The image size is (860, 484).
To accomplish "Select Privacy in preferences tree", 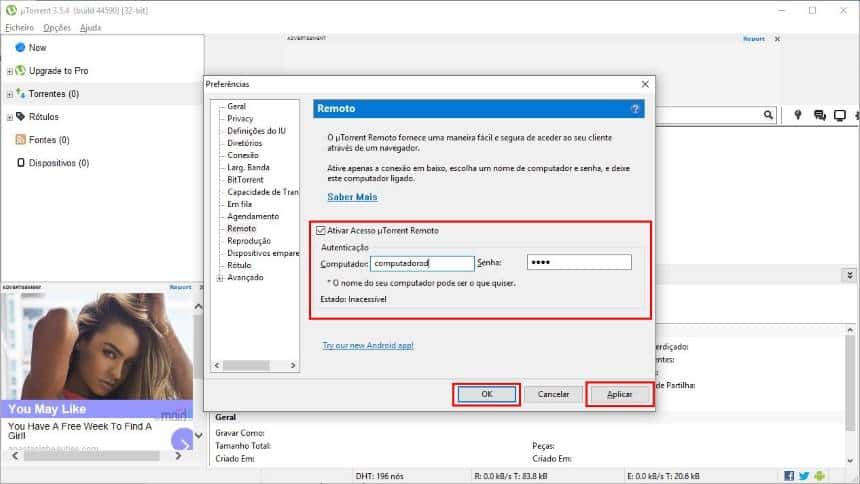I will click(x=240, y=119).
